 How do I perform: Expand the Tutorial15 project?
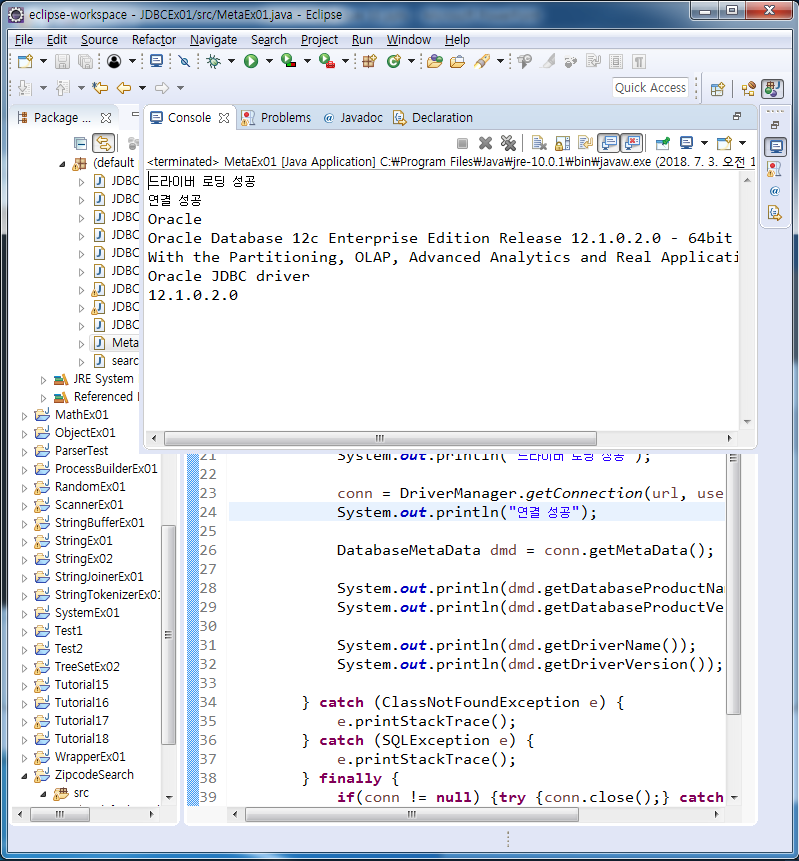[x=25, y=686]
